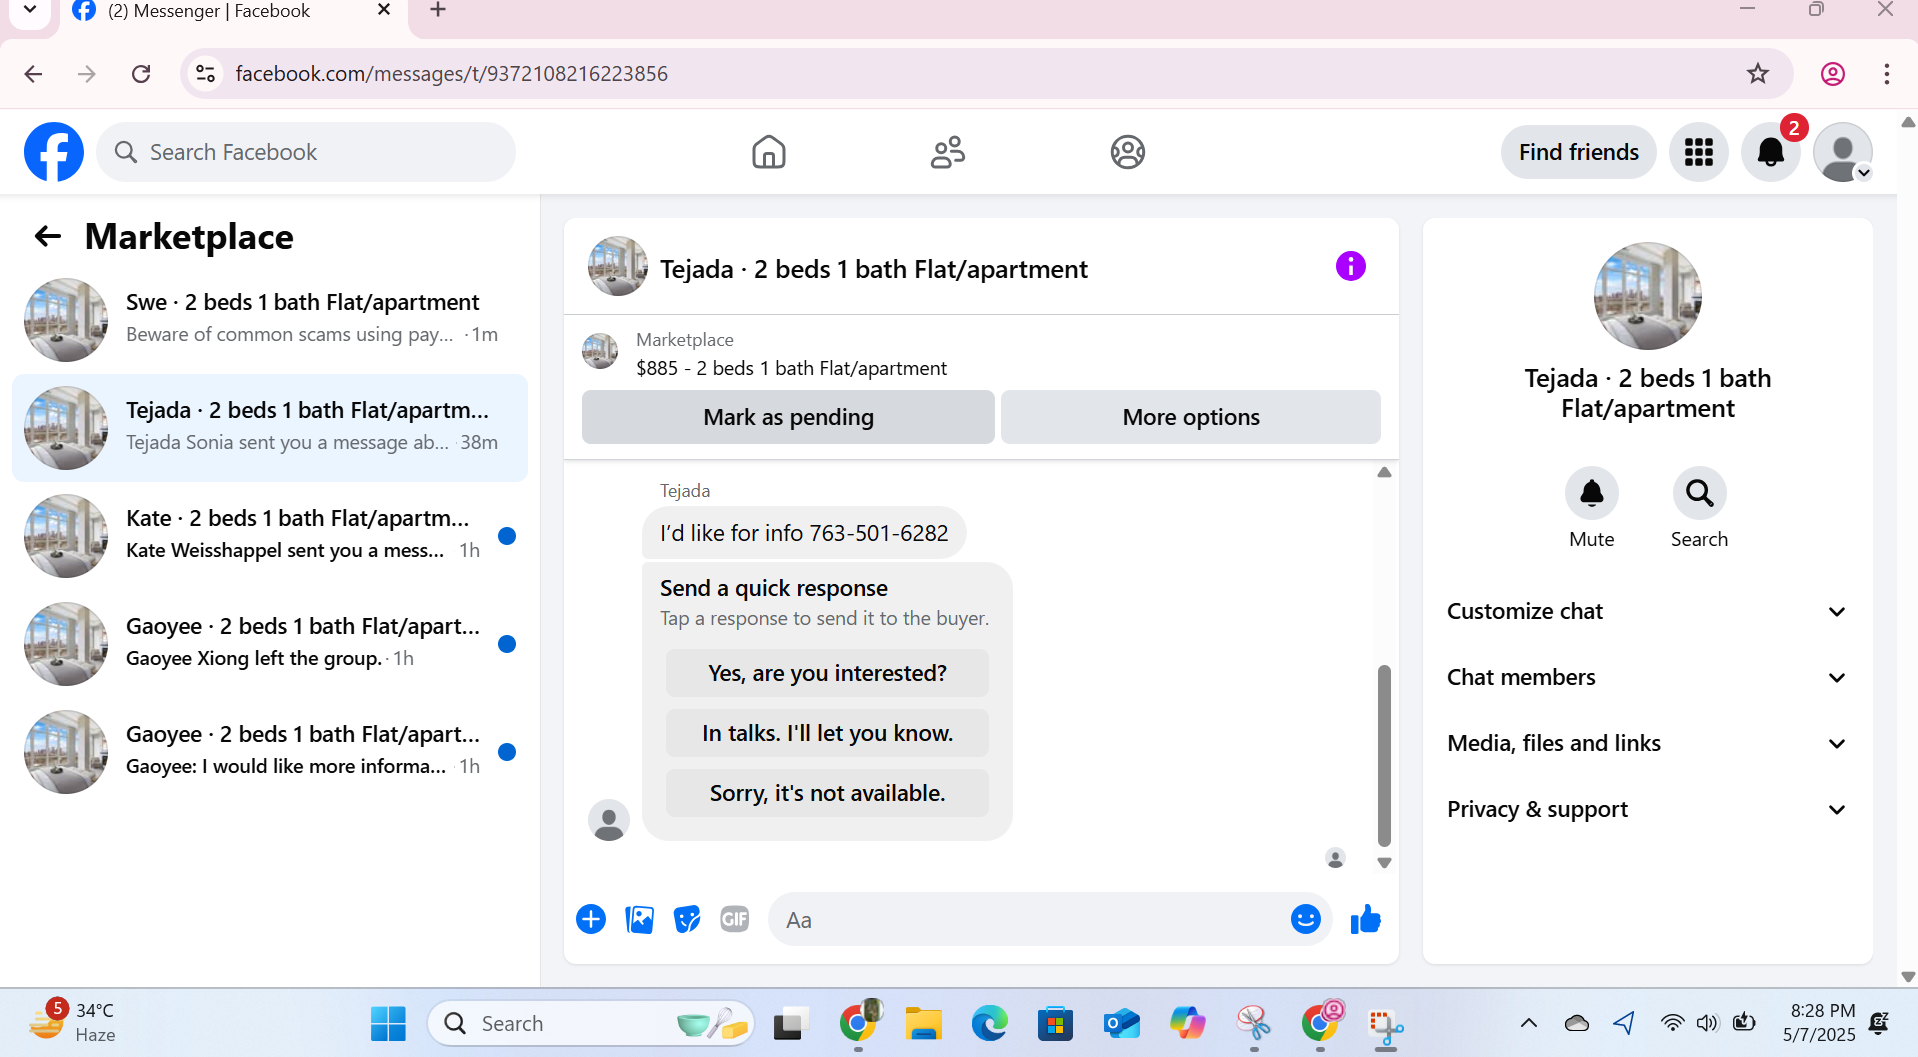Launch Microsoft Edge from taskbar
The image size is (1918, 1057).
click(989, 1023)
